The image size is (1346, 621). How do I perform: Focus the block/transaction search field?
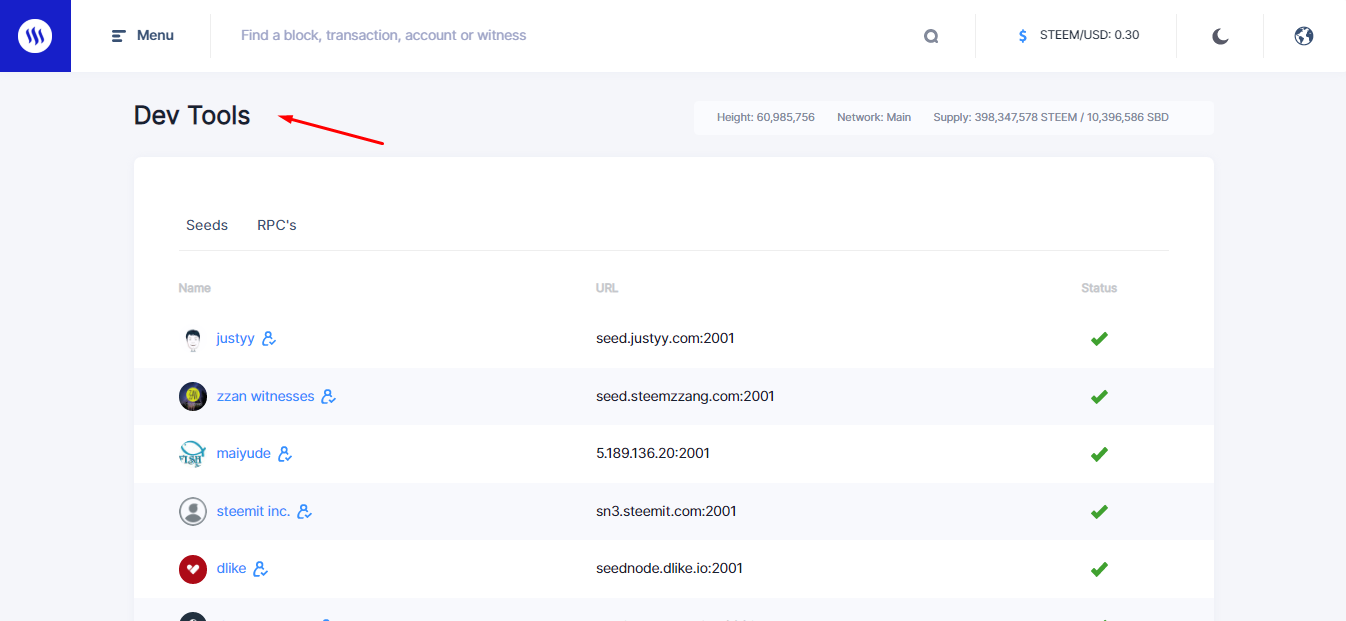[x=570, y=35]
